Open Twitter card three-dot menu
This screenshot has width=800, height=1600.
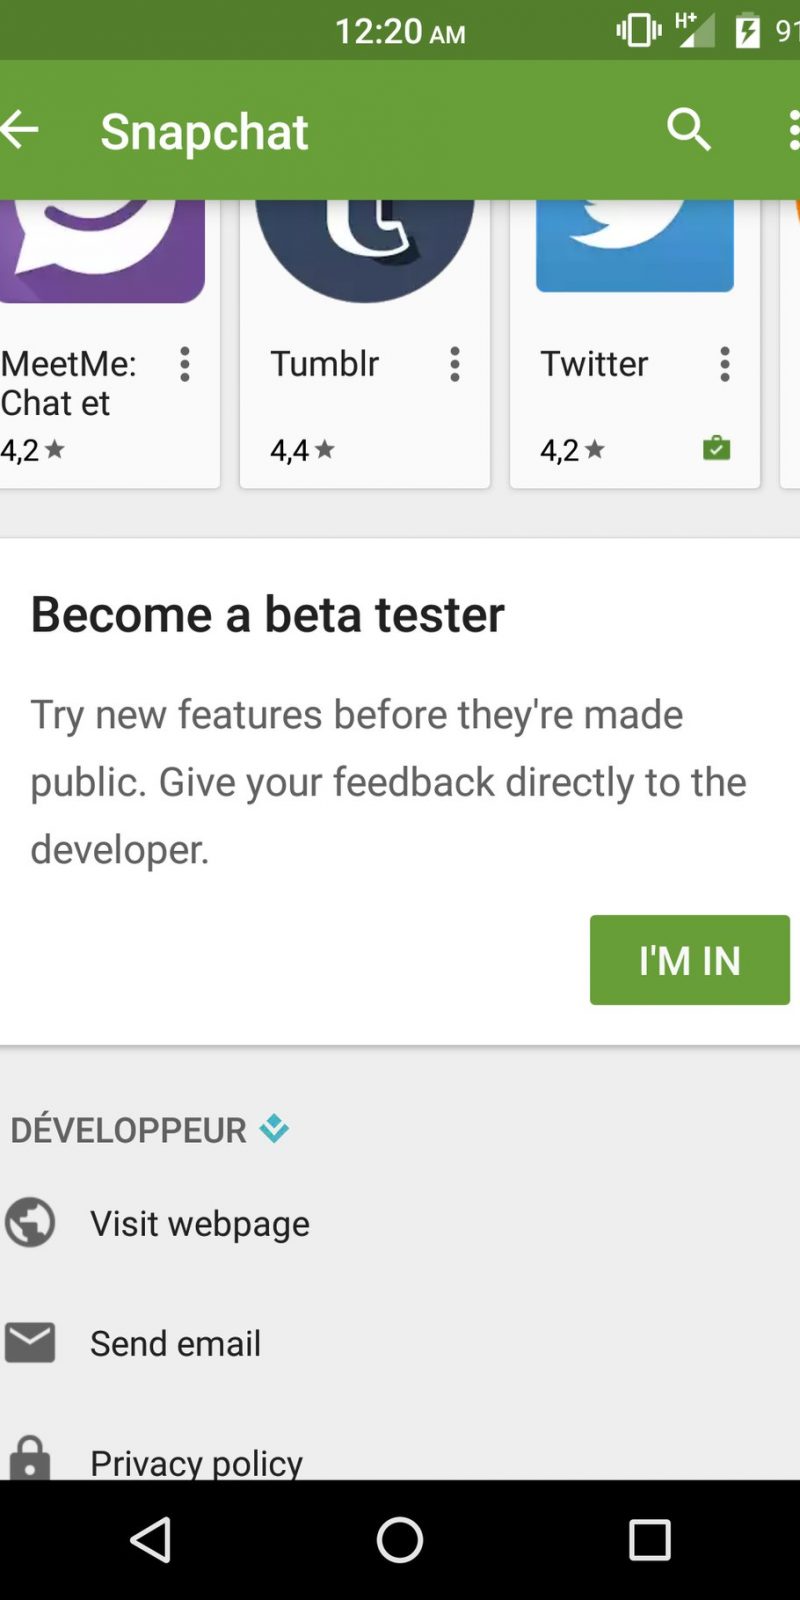pos(725,364)
